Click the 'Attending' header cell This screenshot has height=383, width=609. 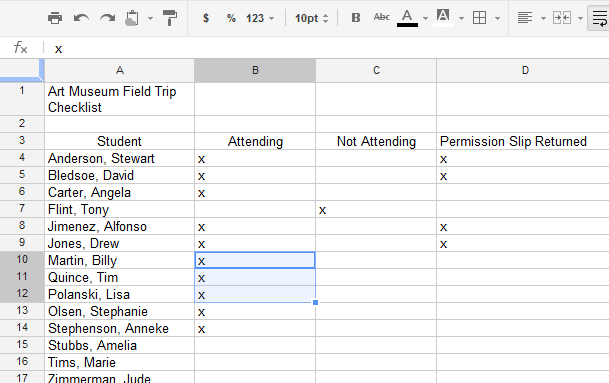click(x=255, y=141)
